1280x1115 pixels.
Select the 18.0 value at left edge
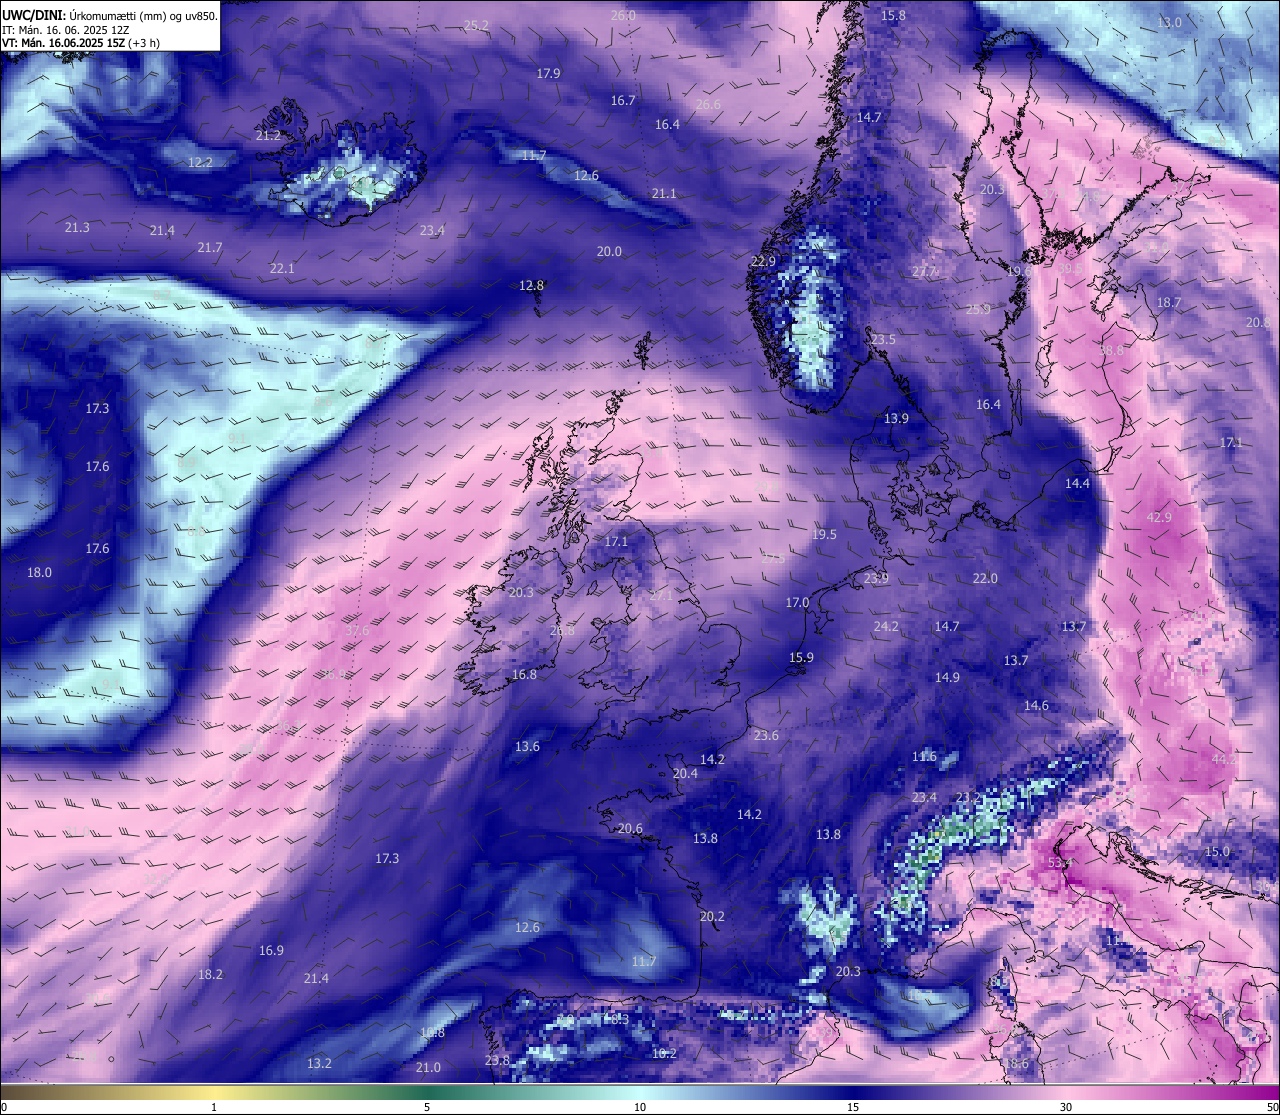[39, 572]
